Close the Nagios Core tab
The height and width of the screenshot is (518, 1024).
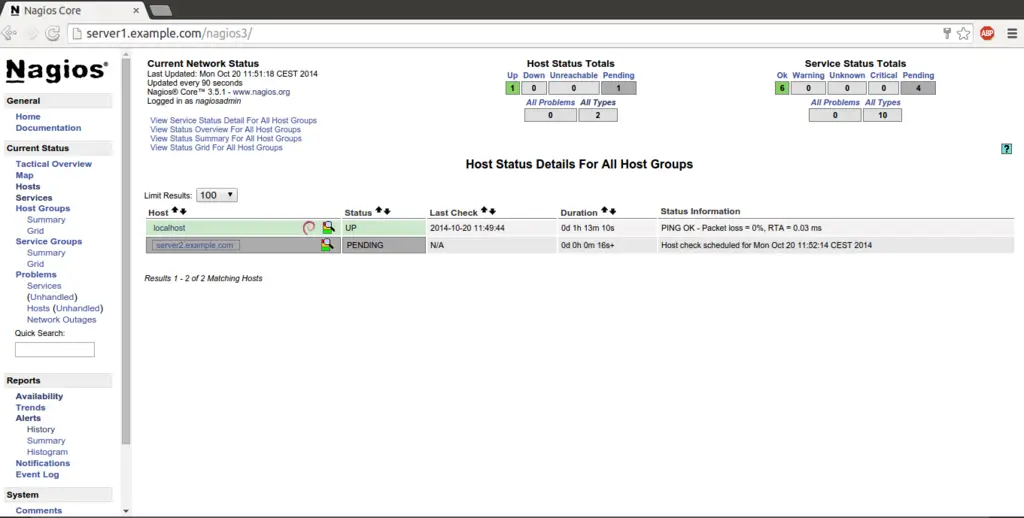coord(136,11)
